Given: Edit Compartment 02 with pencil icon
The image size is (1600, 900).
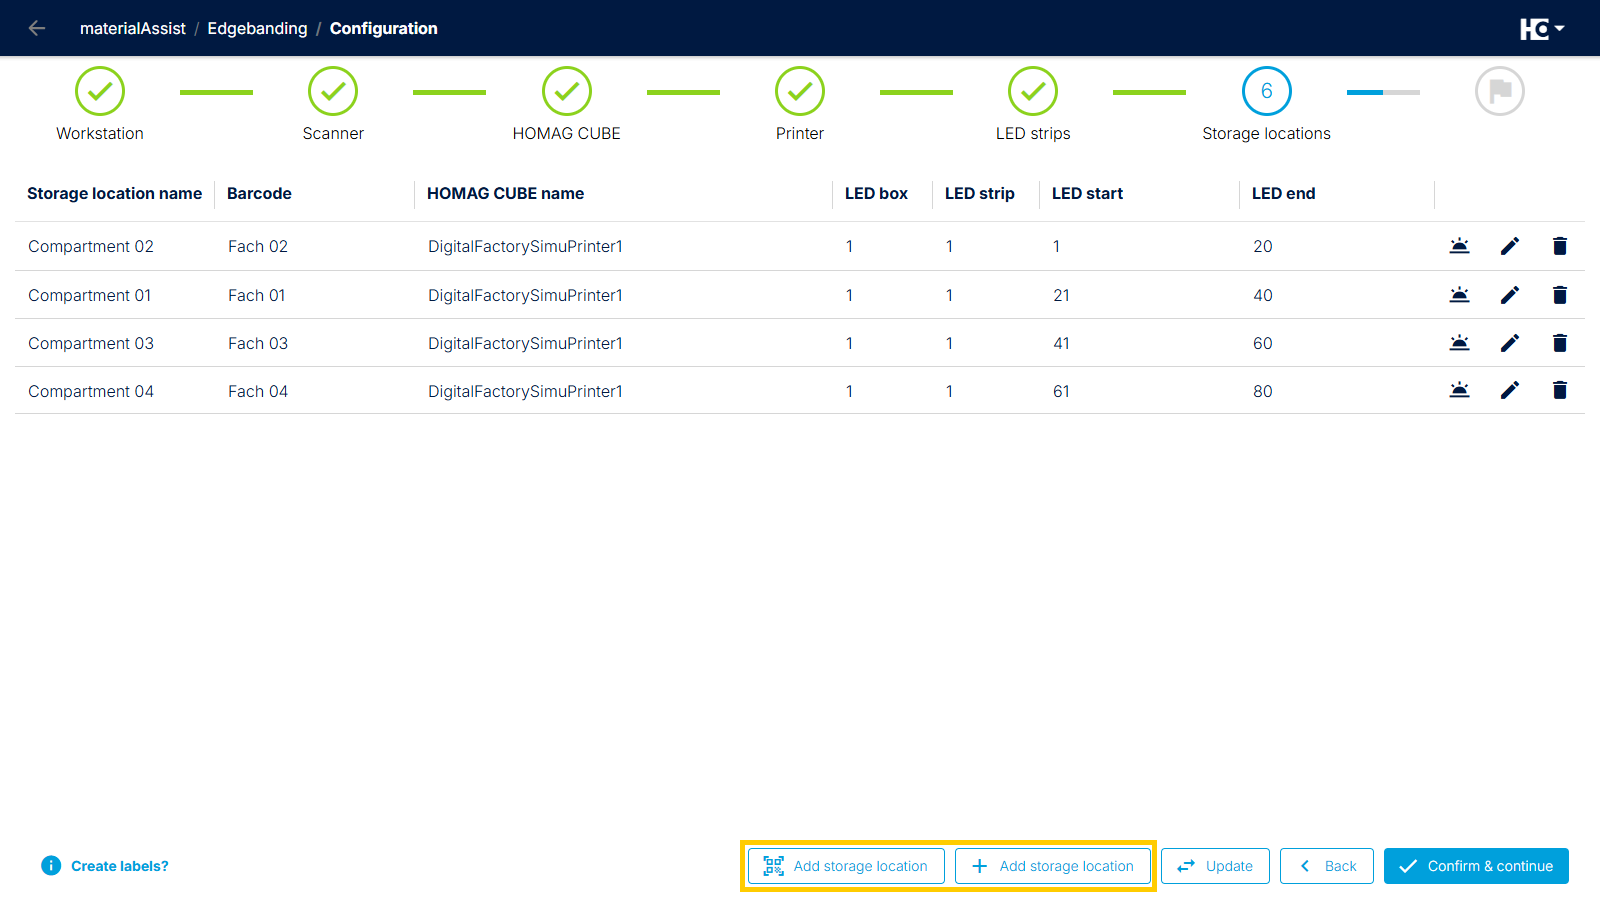Looking at the screenshot, I should 1510,246.
